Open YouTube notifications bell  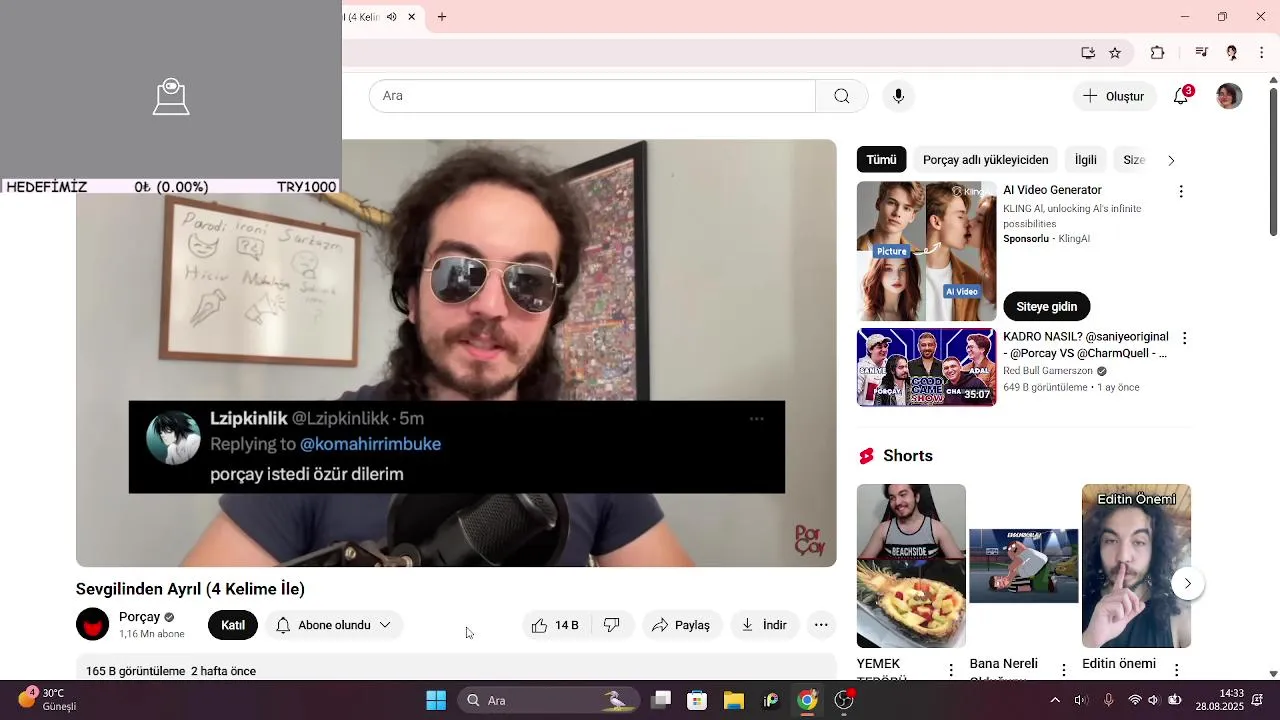click(1182, 96)
